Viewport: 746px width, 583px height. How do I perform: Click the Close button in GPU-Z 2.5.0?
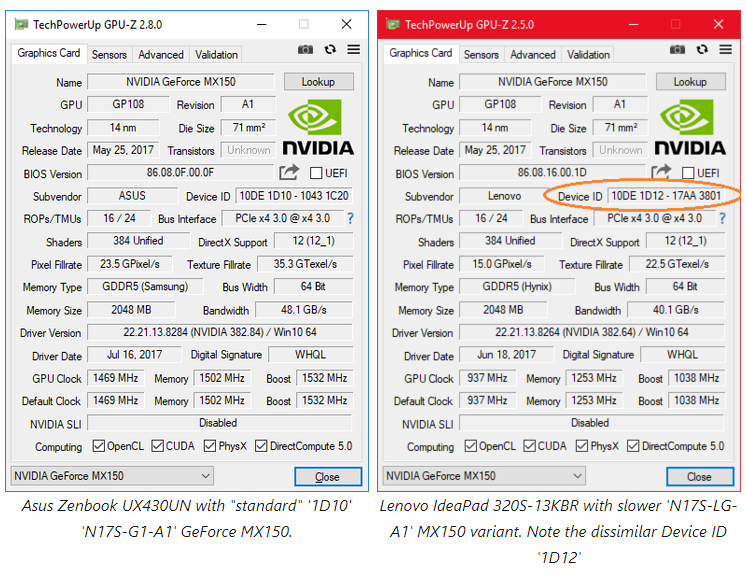tap(700, 476)
